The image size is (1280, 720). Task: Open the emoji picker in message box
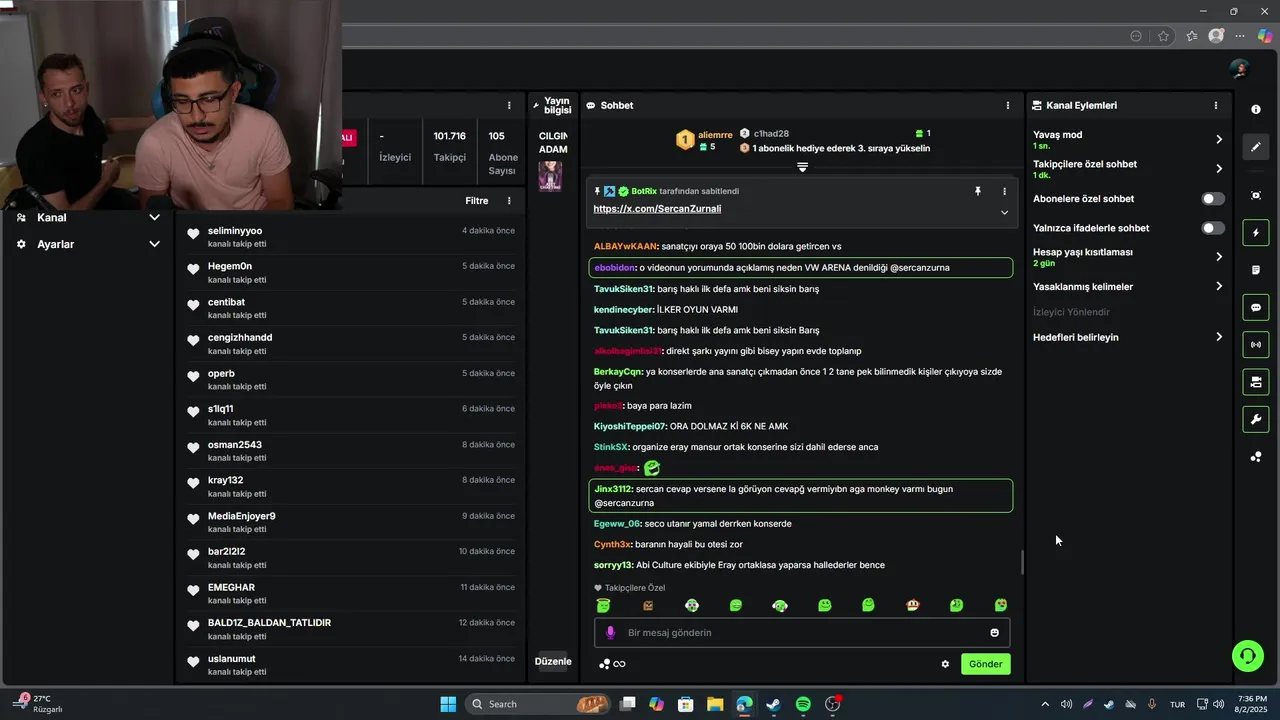click(994, 633)
